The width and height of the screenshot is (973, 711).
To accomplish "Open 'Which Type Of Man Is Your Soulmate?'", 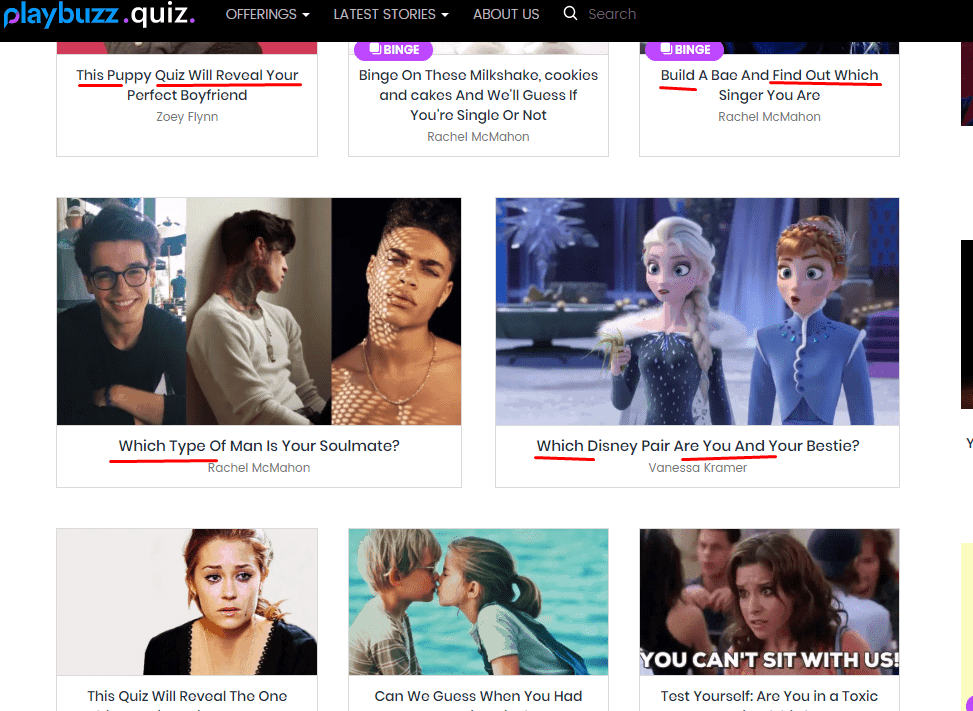I will (259, 445).
